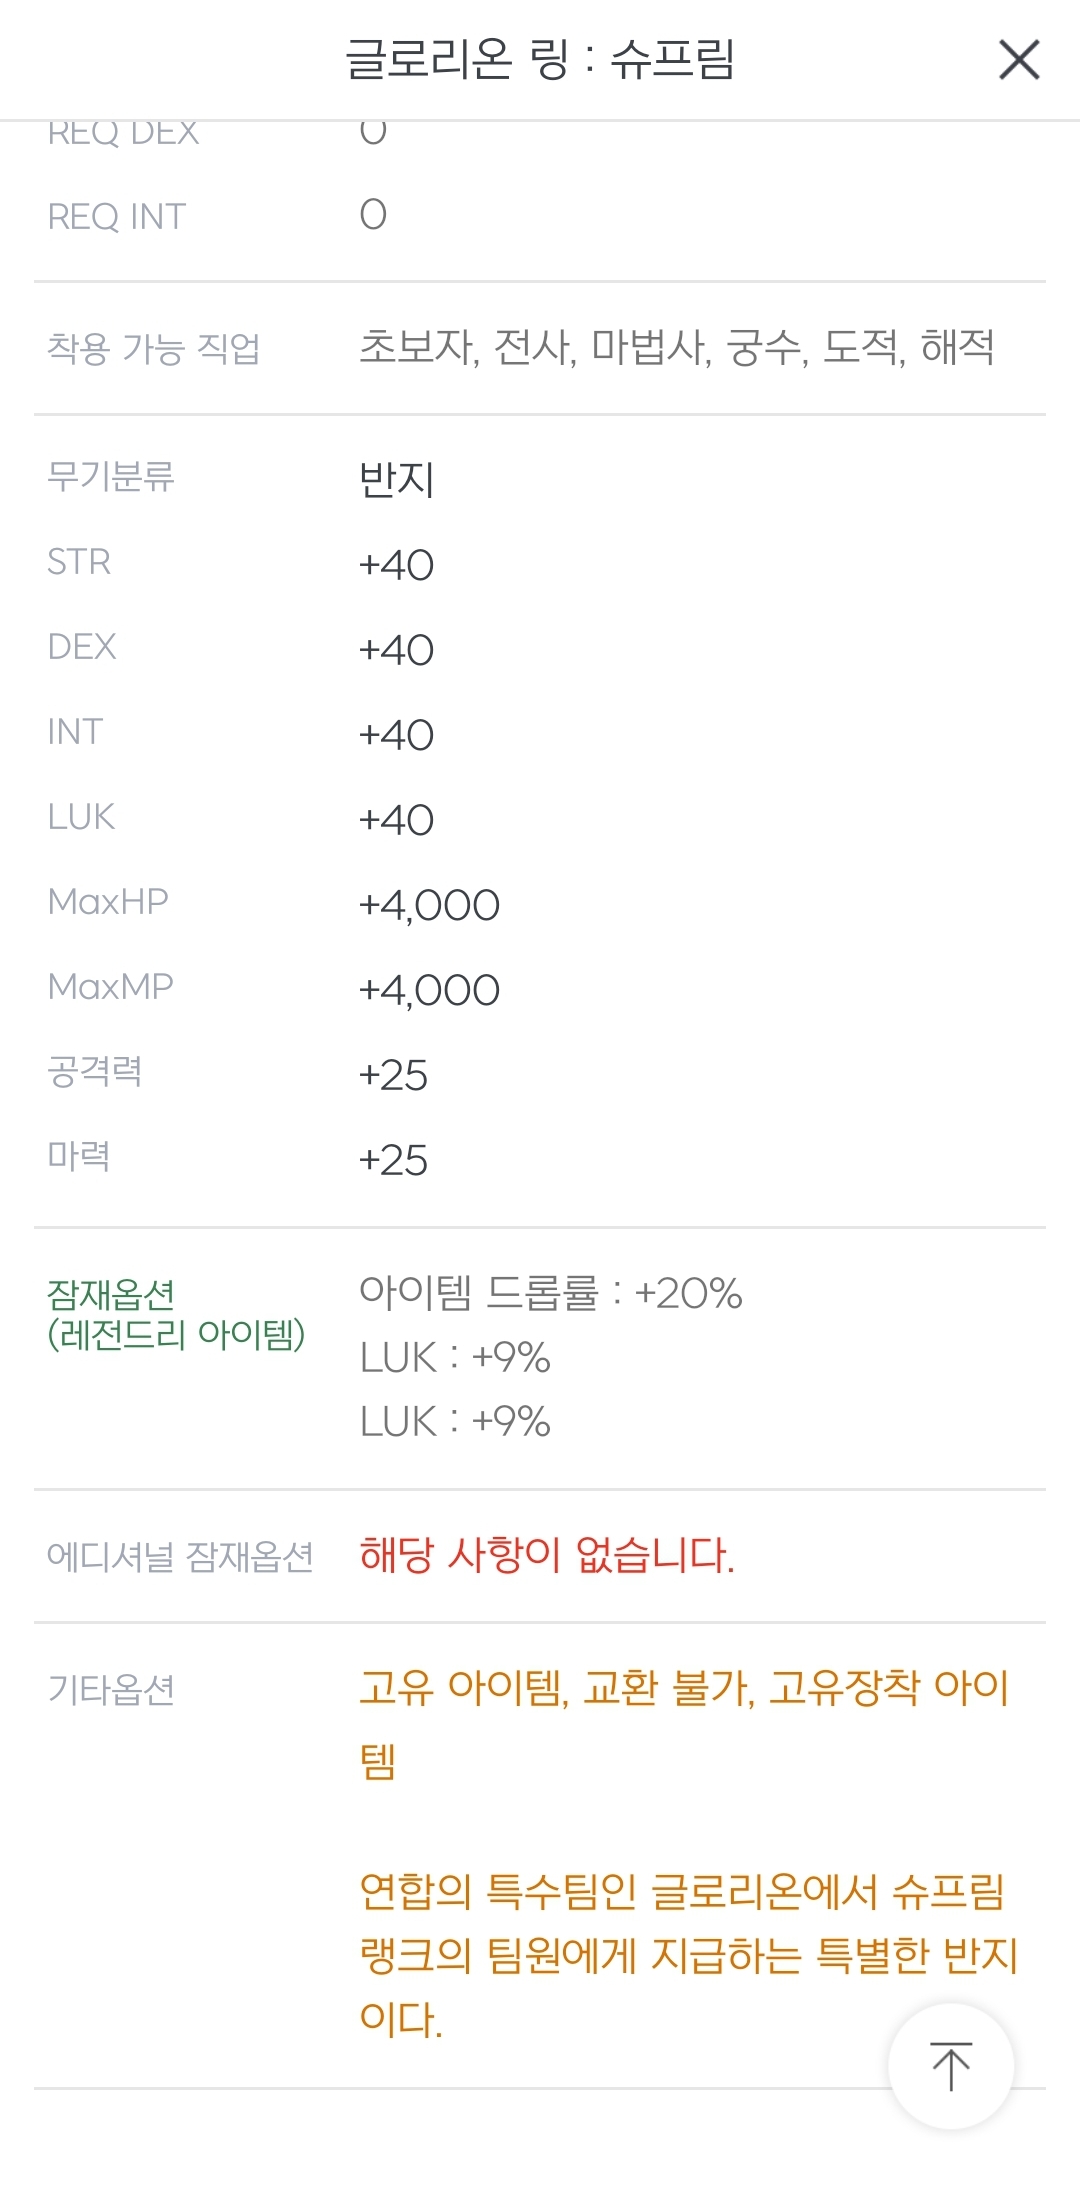Tap the 에디셔널 잠재옵션 label
The height and width of the screenshot is (2195, 1080).
tap(180, 1557)
